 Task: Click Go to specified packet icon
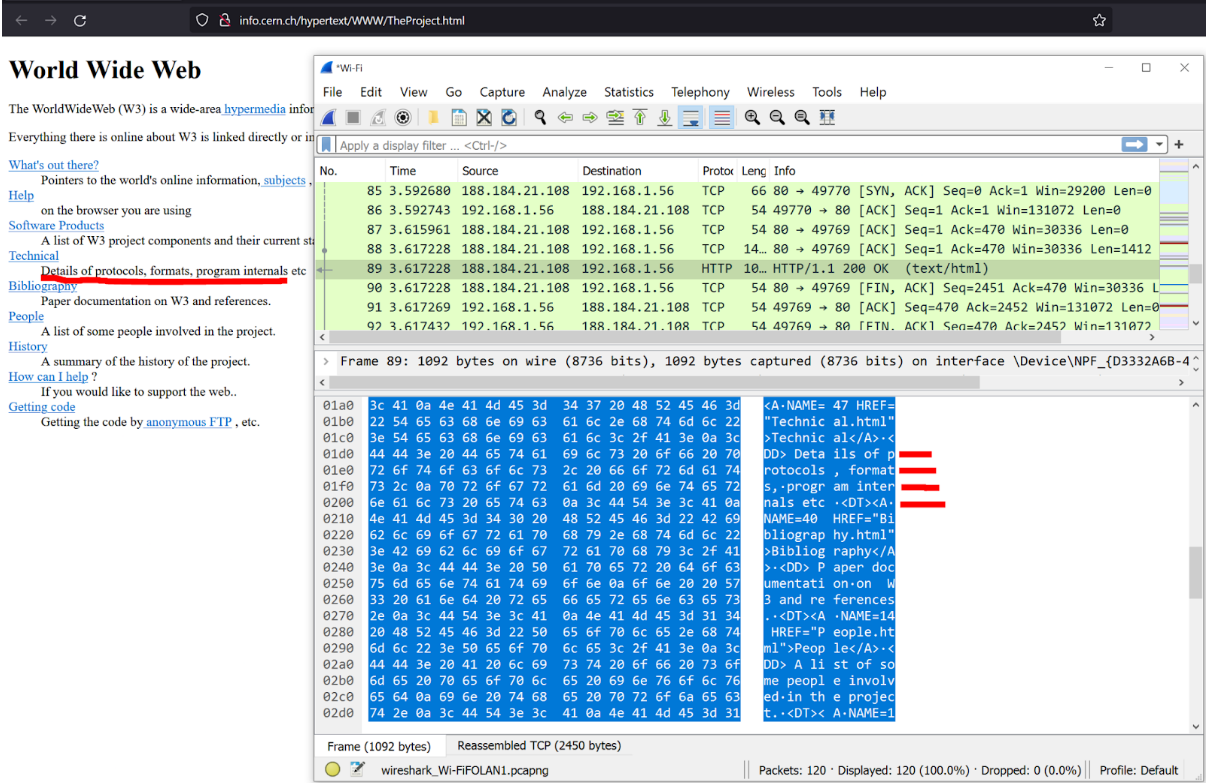click(615, 118)
